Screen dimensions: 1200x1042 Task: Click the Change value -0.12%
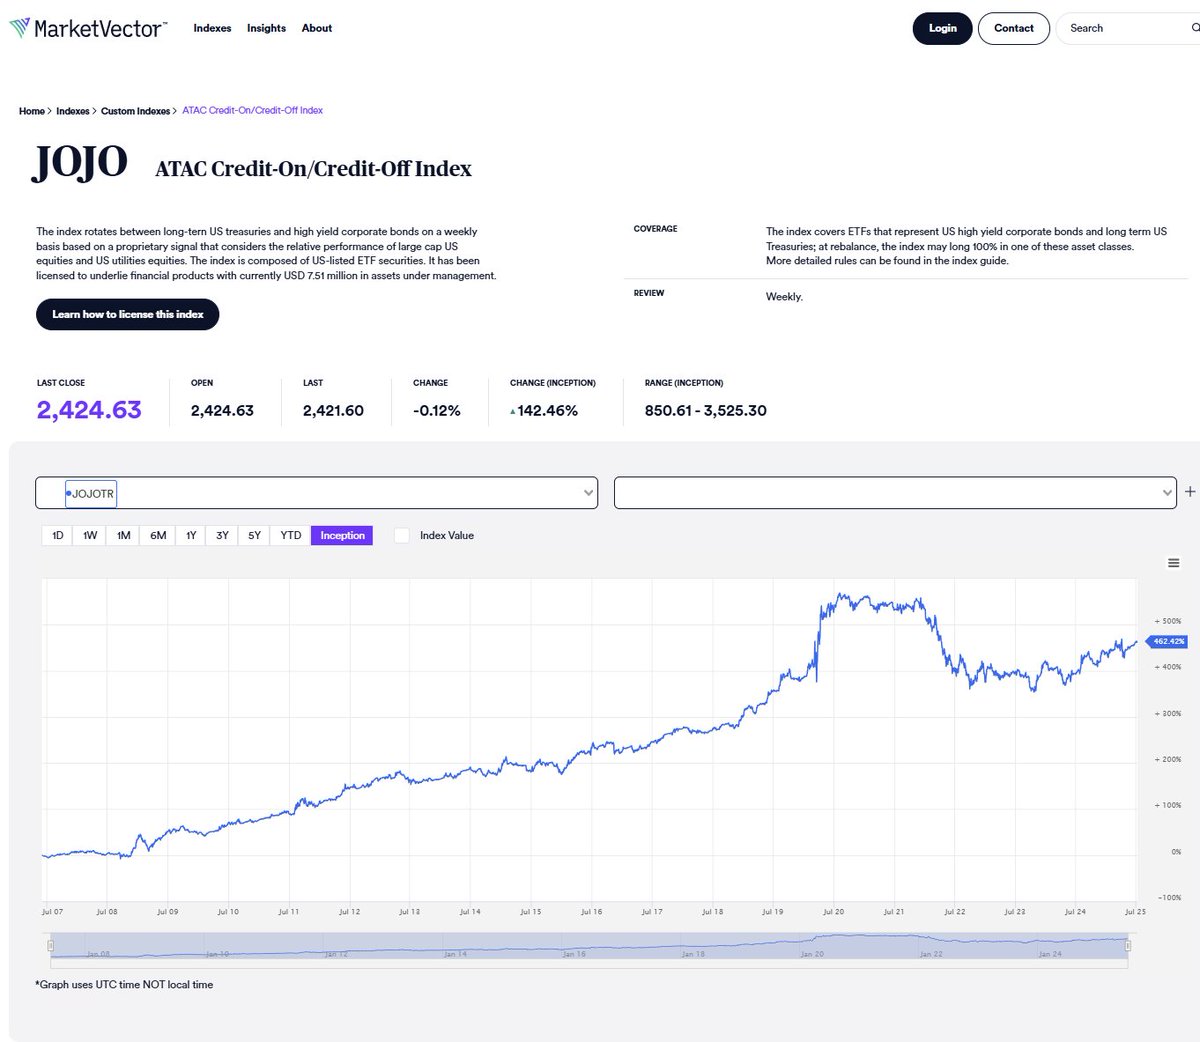[x=437, y=410]
